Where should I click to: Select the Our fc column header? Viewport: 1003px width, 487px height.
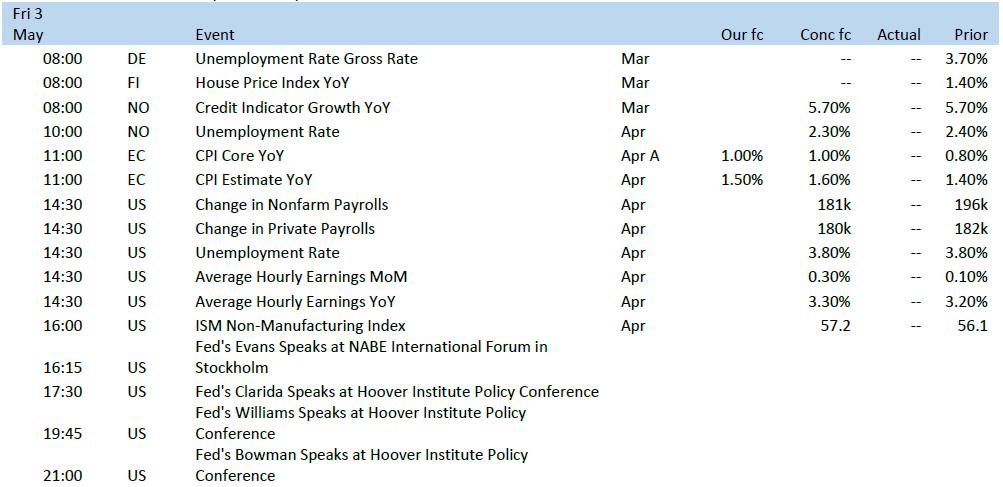tap(742, 35)
